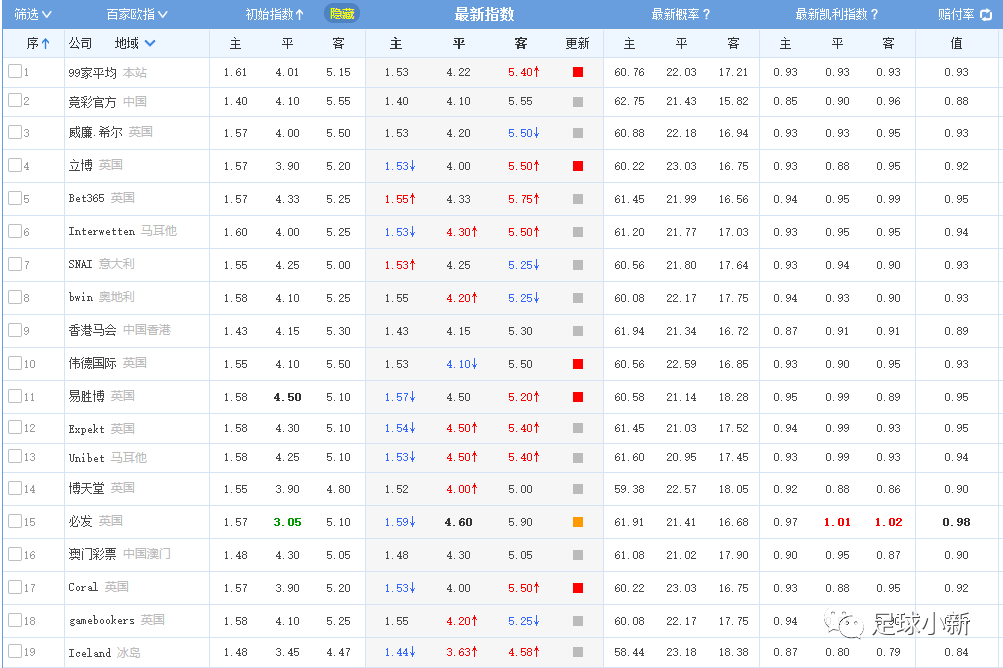Expand the 百家欧指 dropdown

tap(137, 15)
